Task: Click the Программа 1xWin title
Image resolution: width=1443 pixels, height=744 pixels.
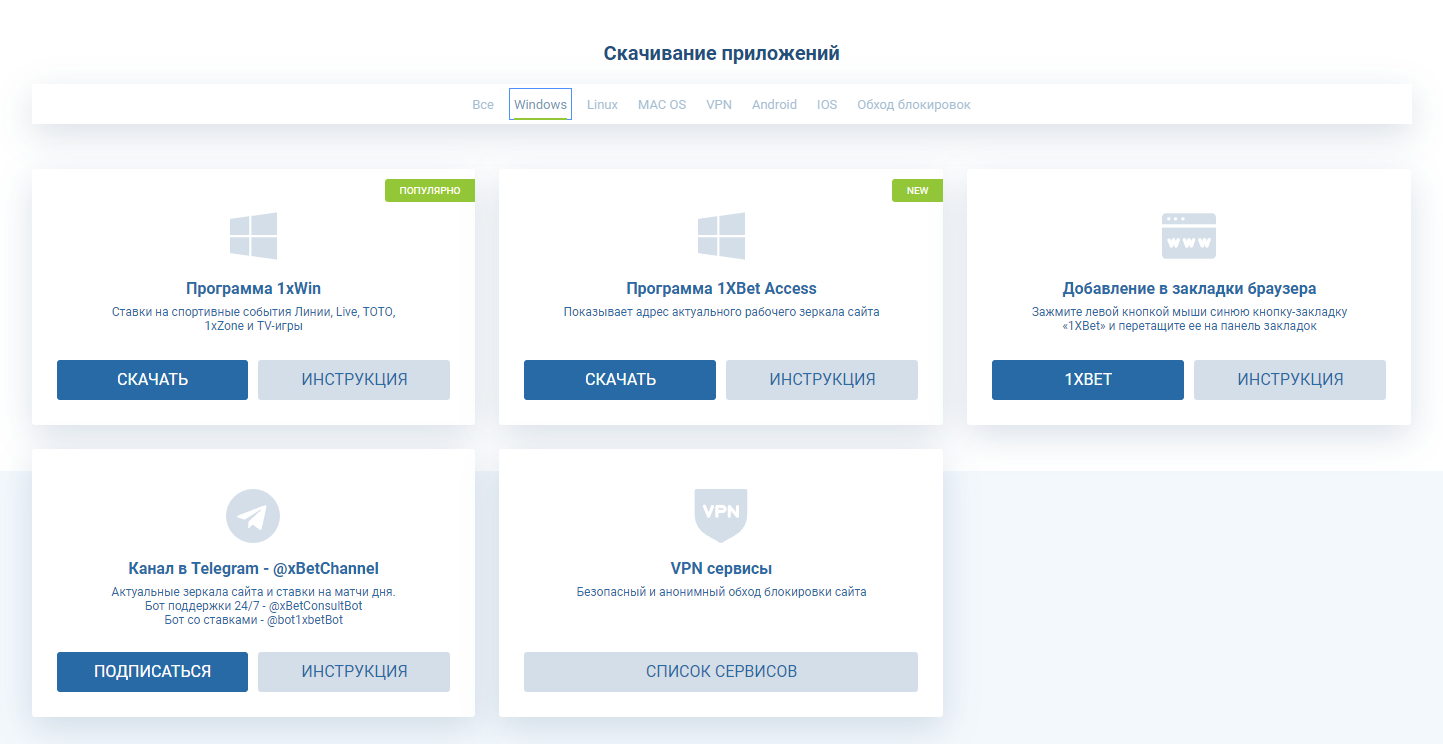Action: pos(253,289)
